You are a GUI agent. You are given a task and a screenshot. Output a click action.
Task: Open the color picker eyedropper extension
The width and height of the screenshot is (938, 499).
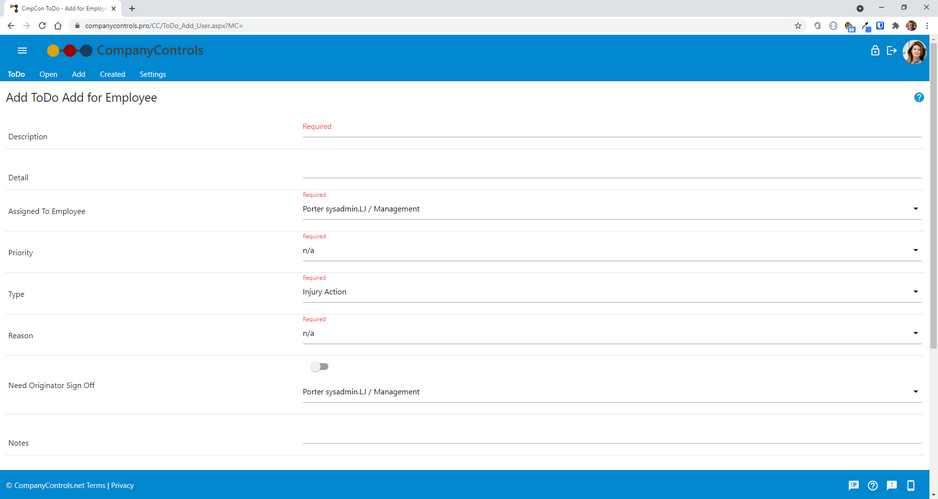pos(865,26)
